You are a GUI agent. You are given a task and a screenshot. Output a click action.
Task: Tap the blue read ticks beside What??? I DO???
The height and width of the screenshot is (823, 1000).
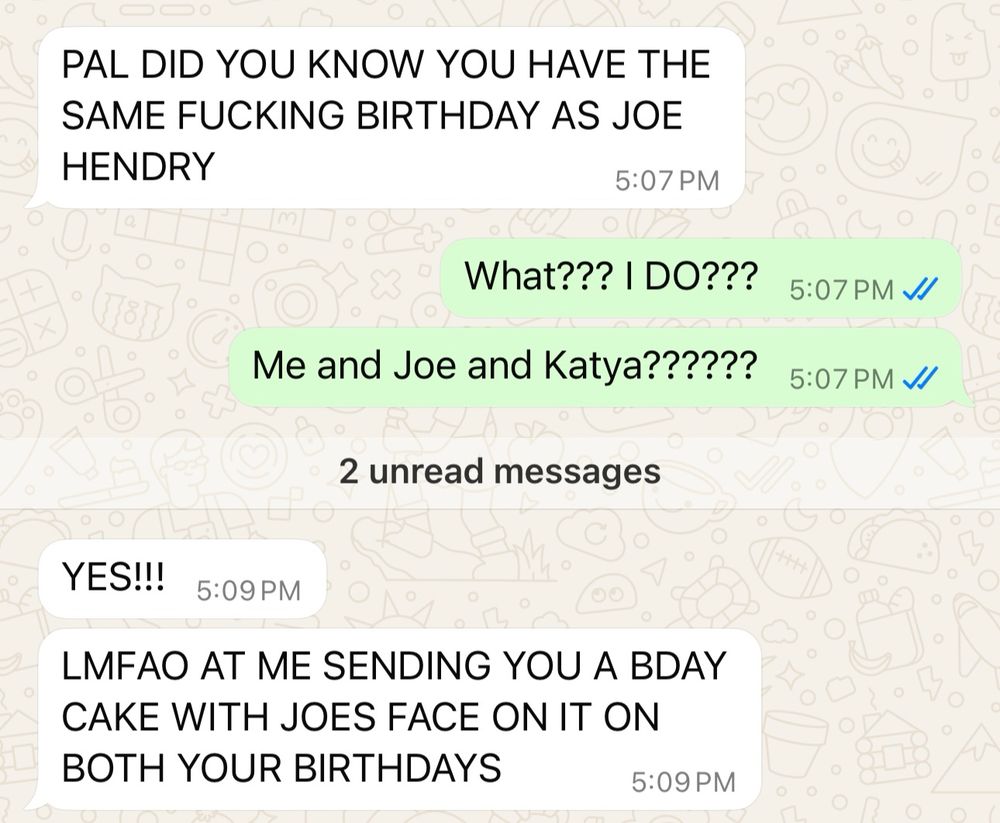(920, 290)
